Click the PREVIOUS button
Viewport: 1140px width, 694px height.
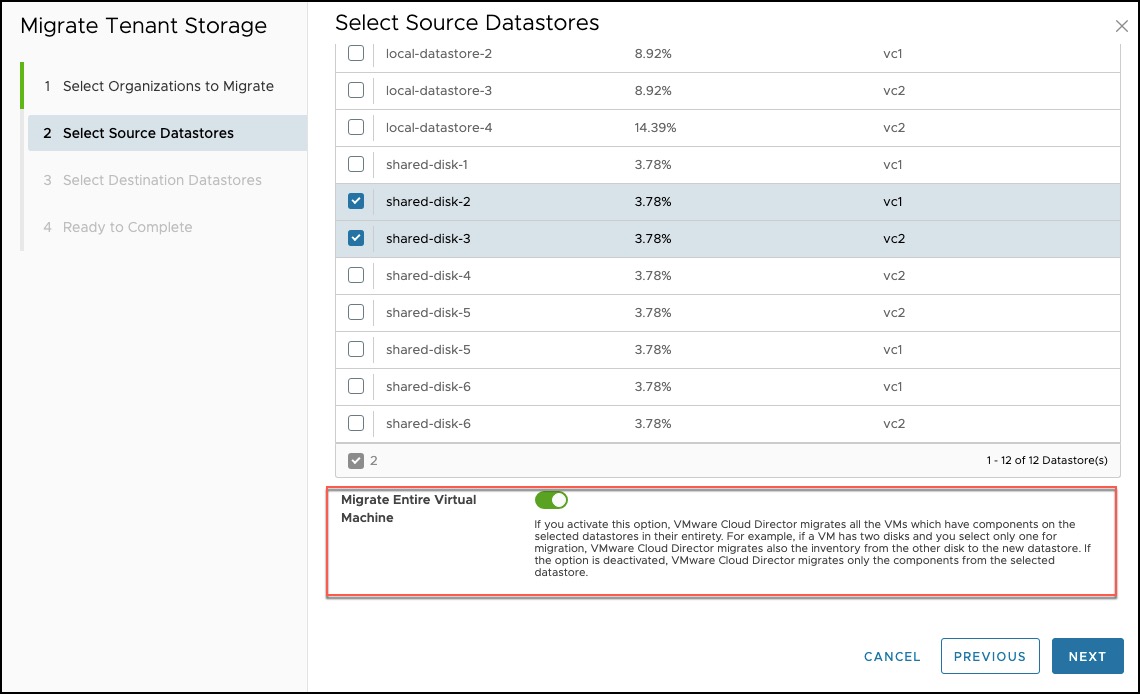[x=989, y=657]
